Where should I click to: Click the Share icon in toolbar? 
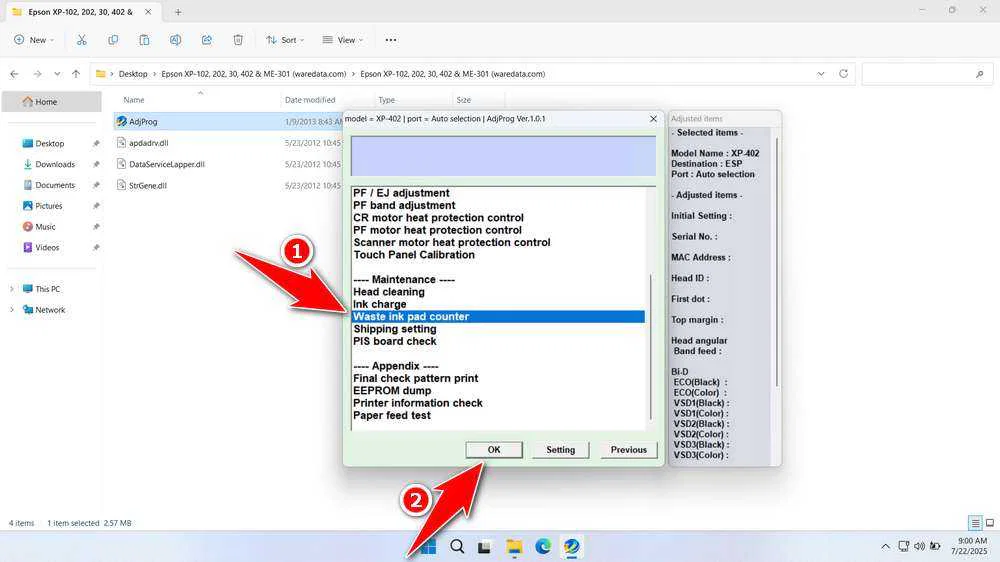(x=206, y=40)
